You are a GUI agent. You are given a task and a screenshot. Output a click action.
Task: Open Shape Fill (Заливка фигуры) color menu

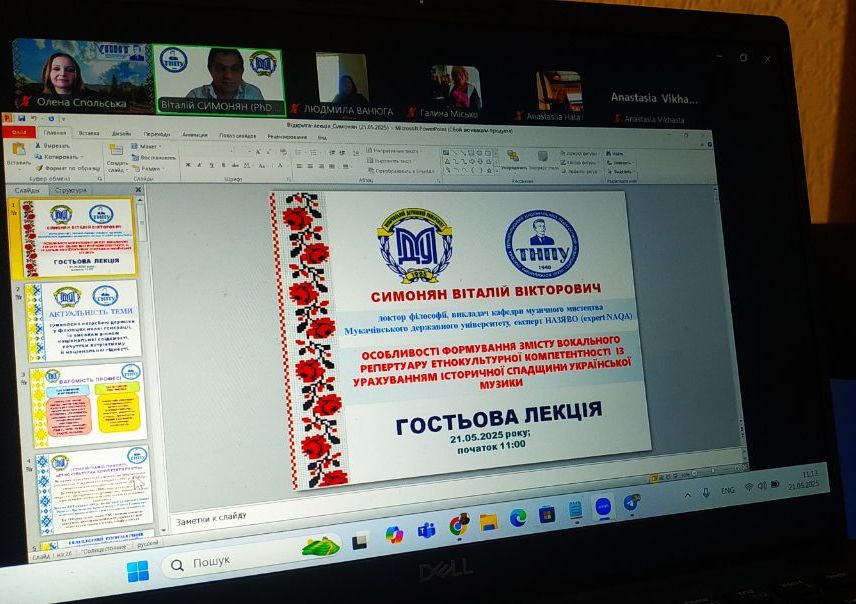click(580, 153)
